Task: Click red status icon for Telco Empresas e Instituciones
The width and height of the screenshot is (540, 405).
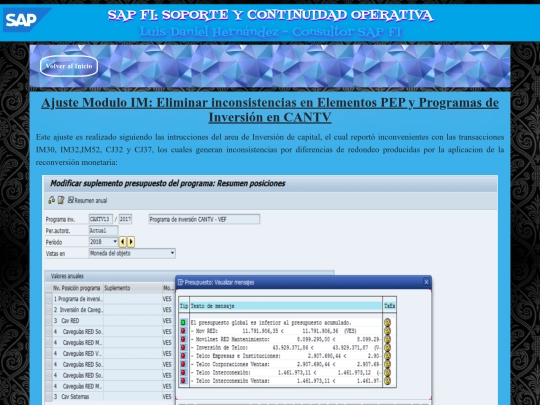Action: pos(183,356)
